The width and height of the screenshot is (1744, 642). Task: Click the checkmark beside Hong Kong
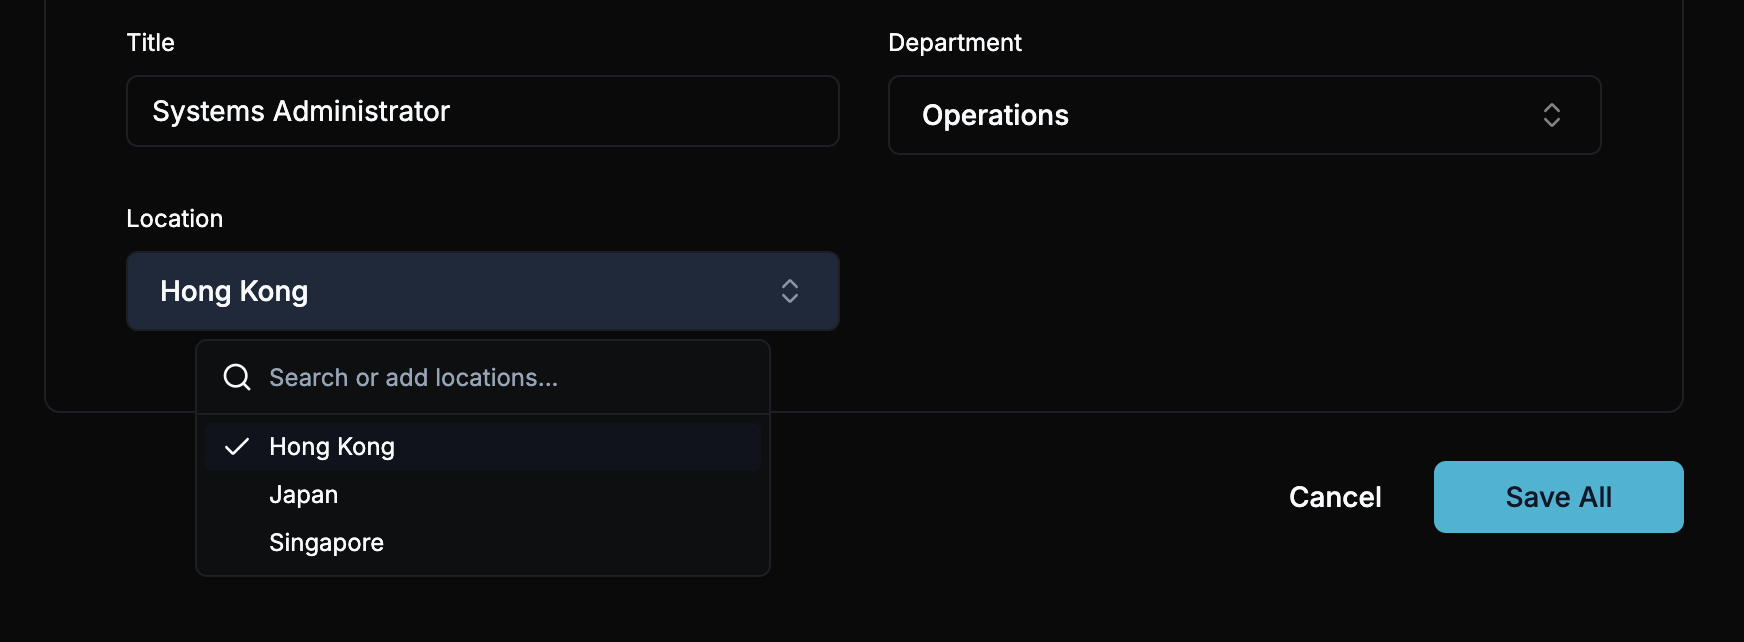pyautogui.click(x=237, y=447)
